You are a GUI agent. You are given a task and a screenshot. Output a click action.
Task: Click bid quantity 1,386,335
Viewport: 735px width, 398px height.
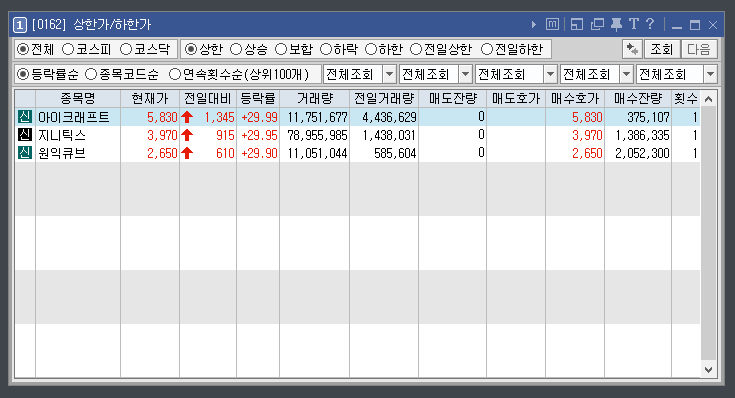(642, 135)
